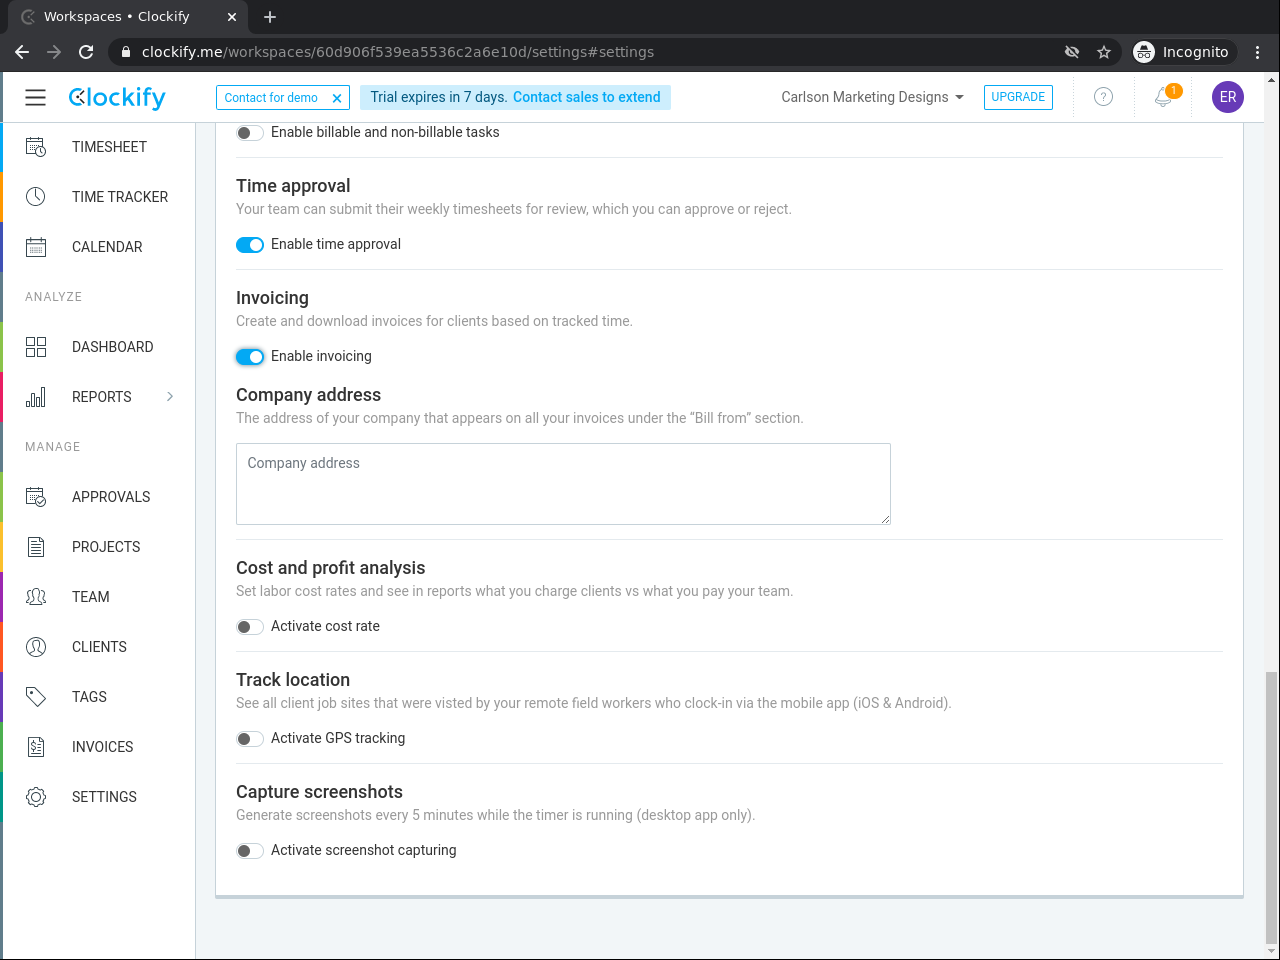
Task: Open the Carlson Marketing Designs workspace dropdown
Action: (872, 97)
